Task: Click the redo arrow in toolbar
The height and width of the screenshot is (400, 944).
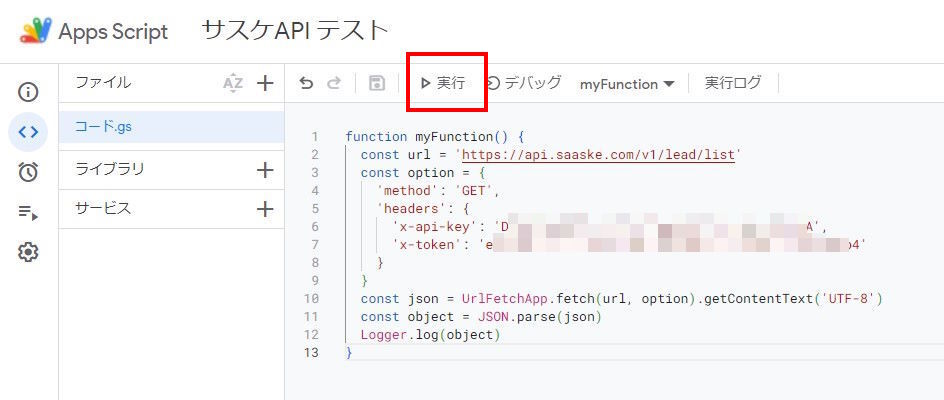Action: [334, 84]
